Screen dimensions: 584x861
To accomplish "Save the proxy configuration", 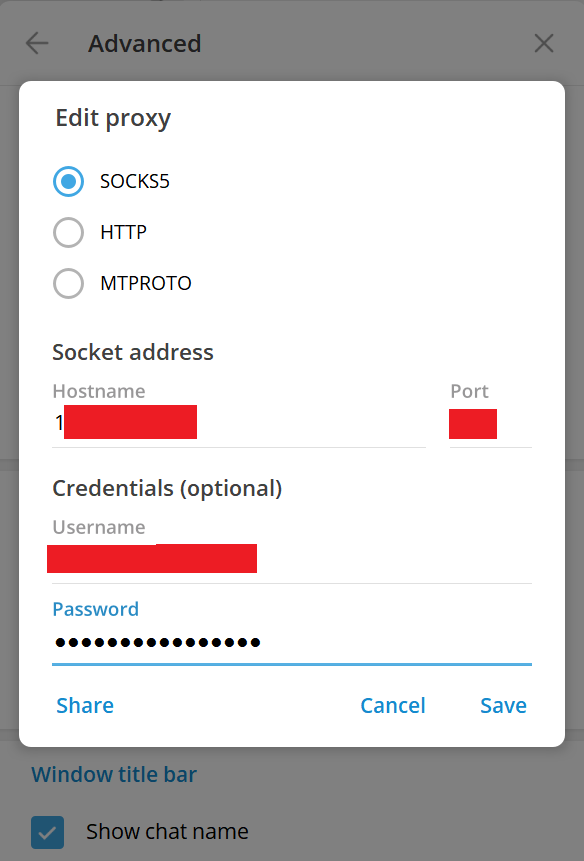I will (503, 705).
